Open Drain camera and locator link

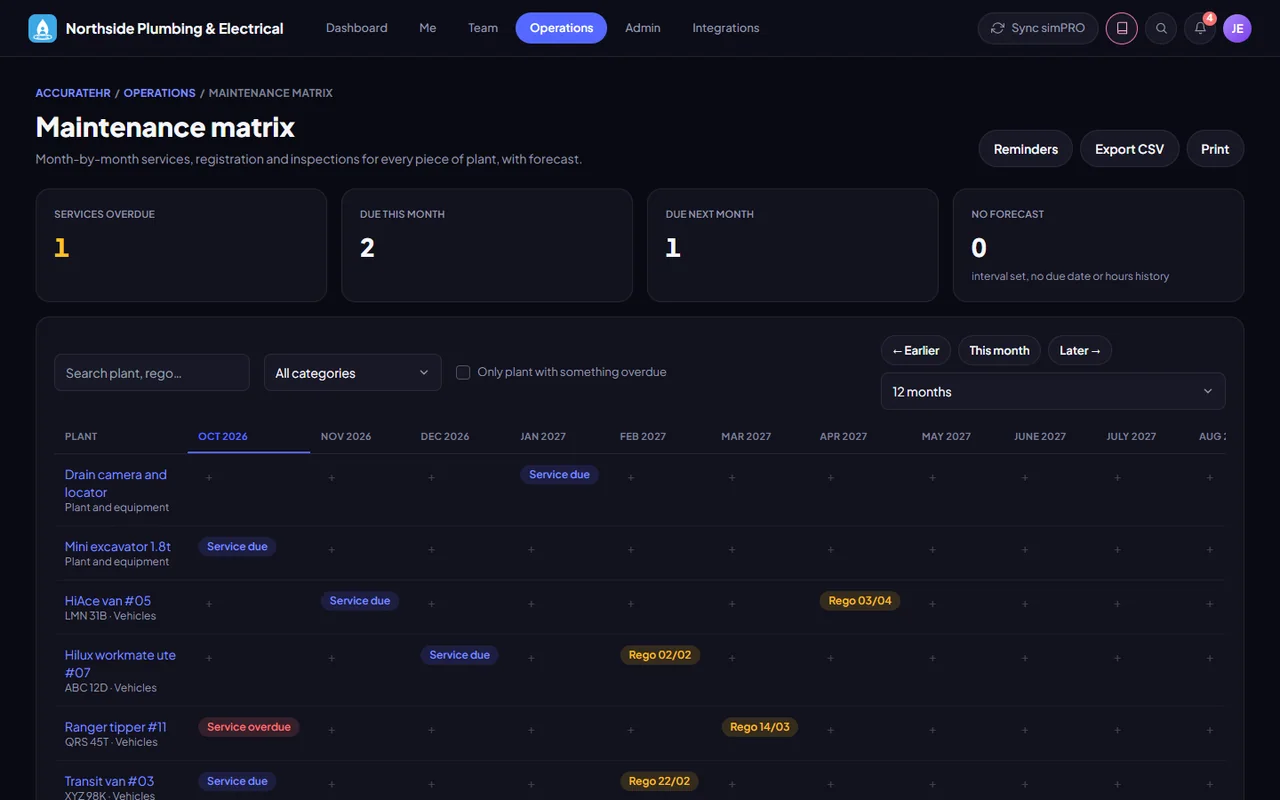[116, 483]
